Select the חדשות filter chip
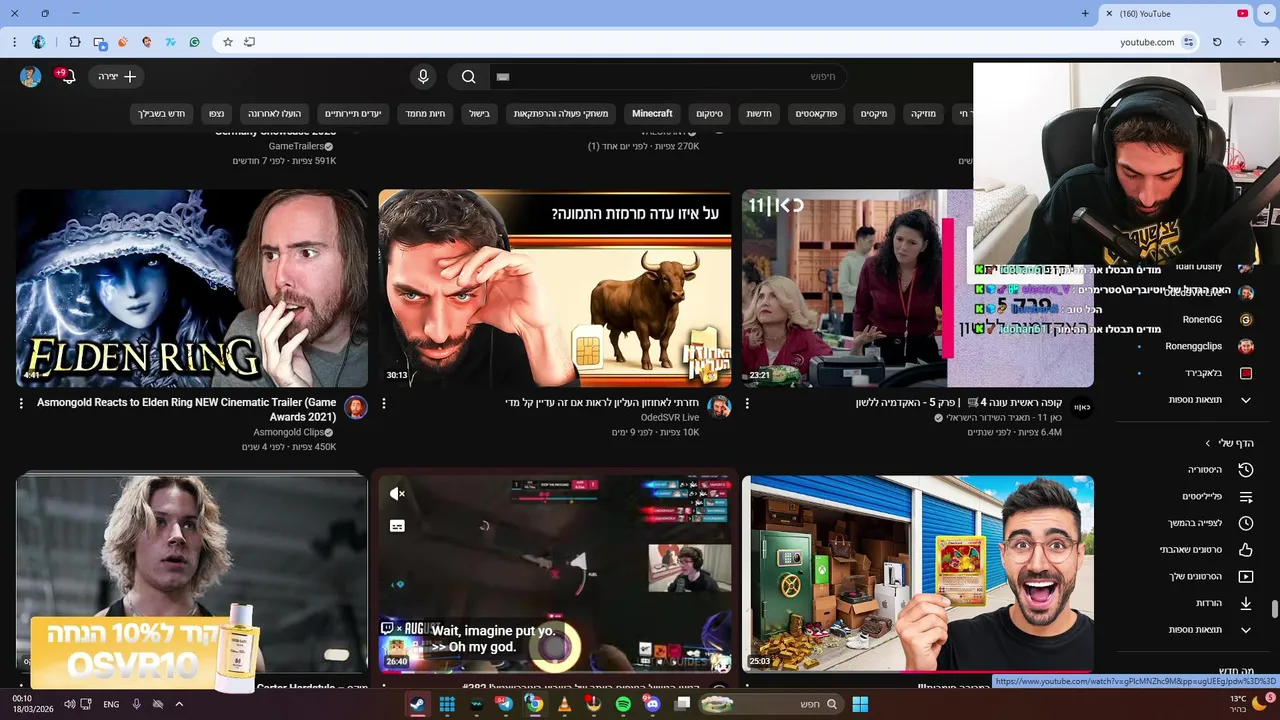Screen dimensions: 1280x720 [759, 114]
